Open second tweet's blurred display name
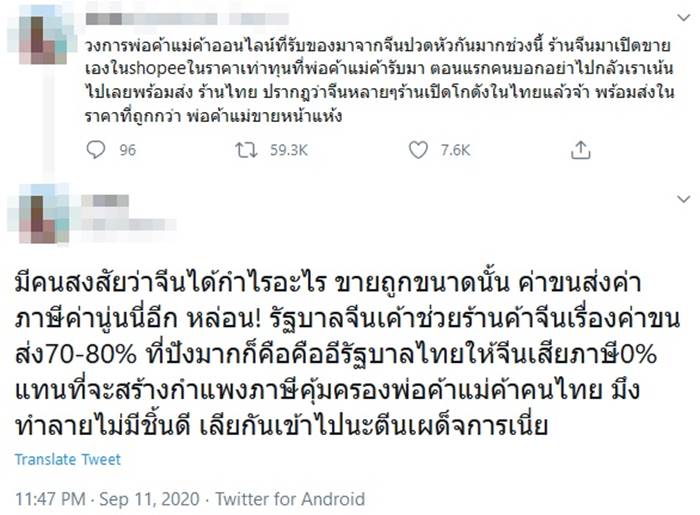This screenshot has height=515, width=700. click(x=109, y=202)
